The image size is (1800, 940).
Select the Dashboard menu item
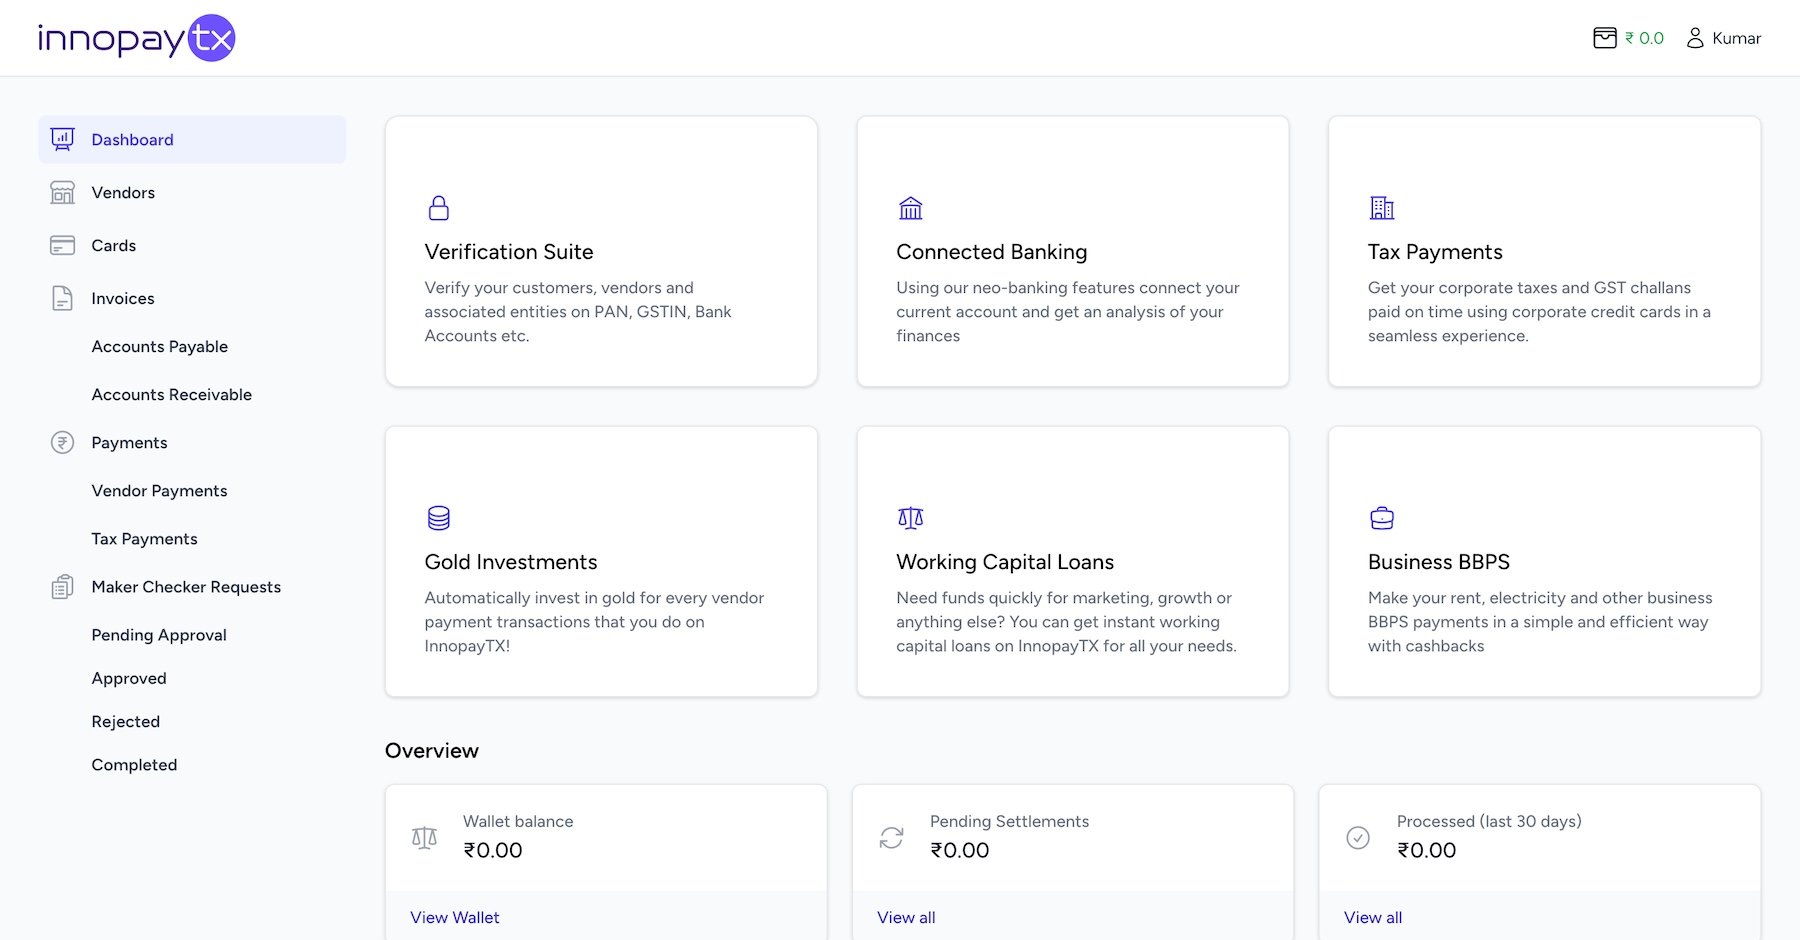pos(132,139)
